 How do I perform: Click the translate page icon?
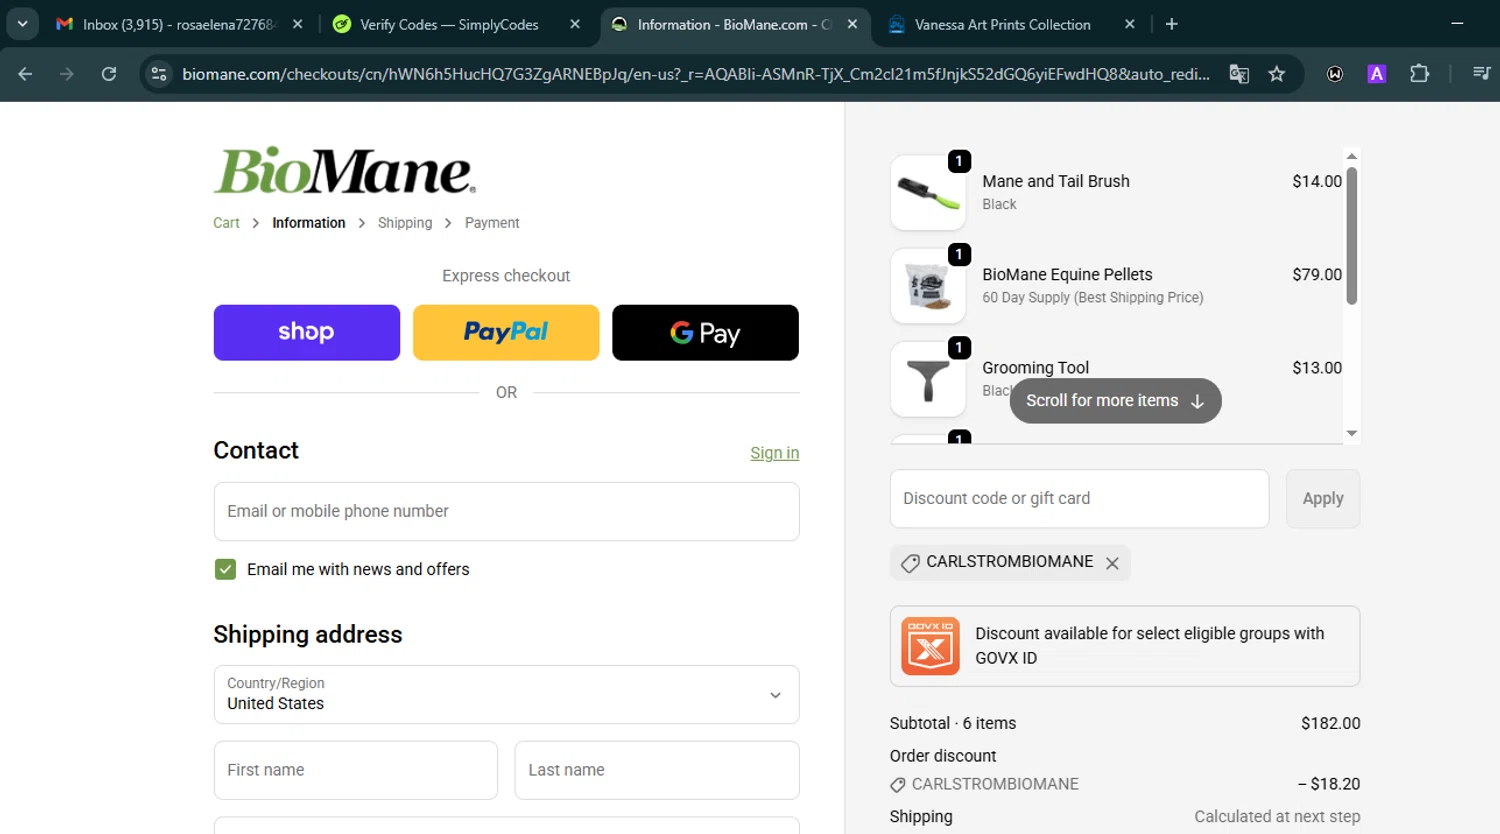pyautogui.click(x=1239, y=73)
